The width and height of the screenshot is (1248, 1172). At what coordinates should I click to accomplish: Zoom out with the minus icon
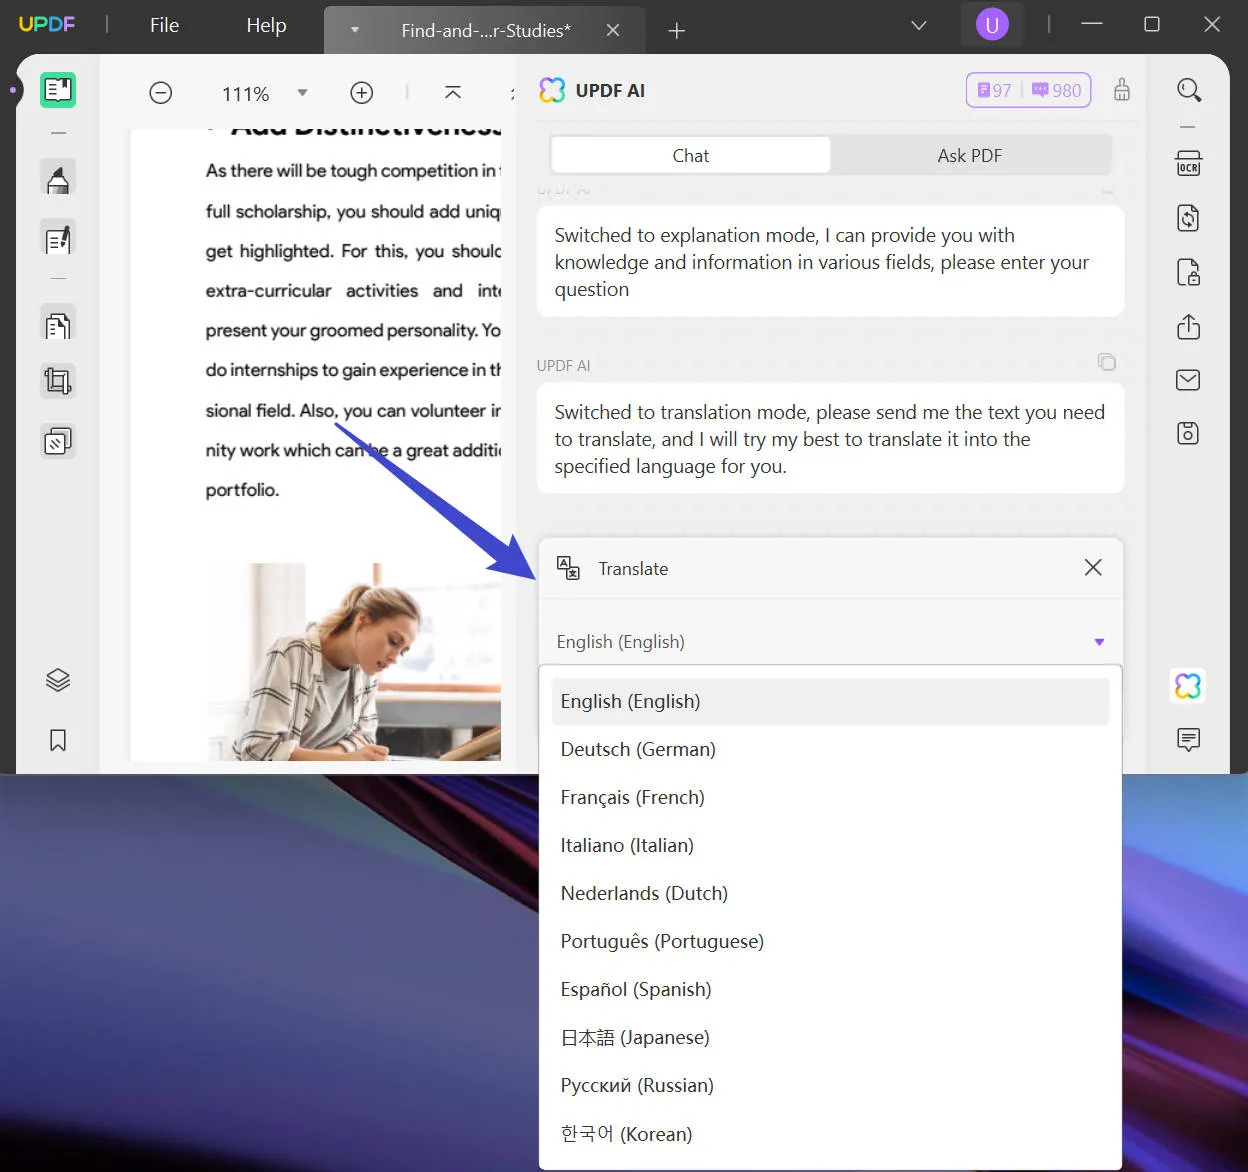[x=161, y=93]
